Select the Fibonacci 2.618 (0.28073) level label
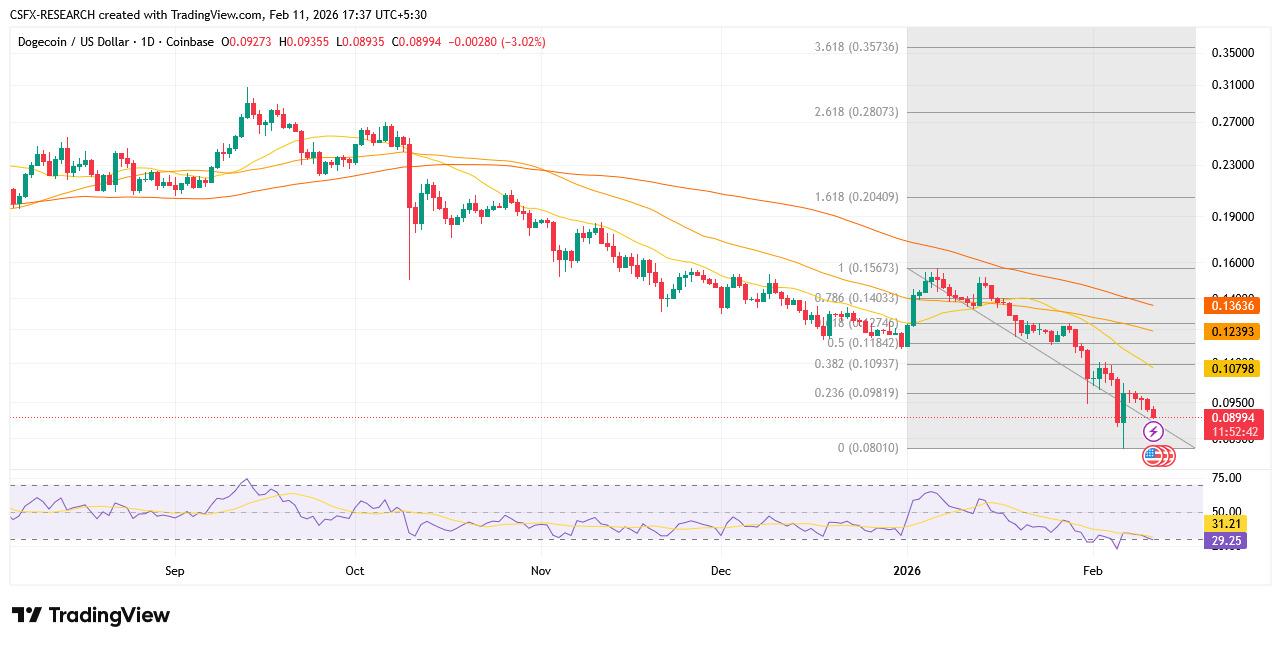Viewport: 1281px width, 645px height. point(856,112)
